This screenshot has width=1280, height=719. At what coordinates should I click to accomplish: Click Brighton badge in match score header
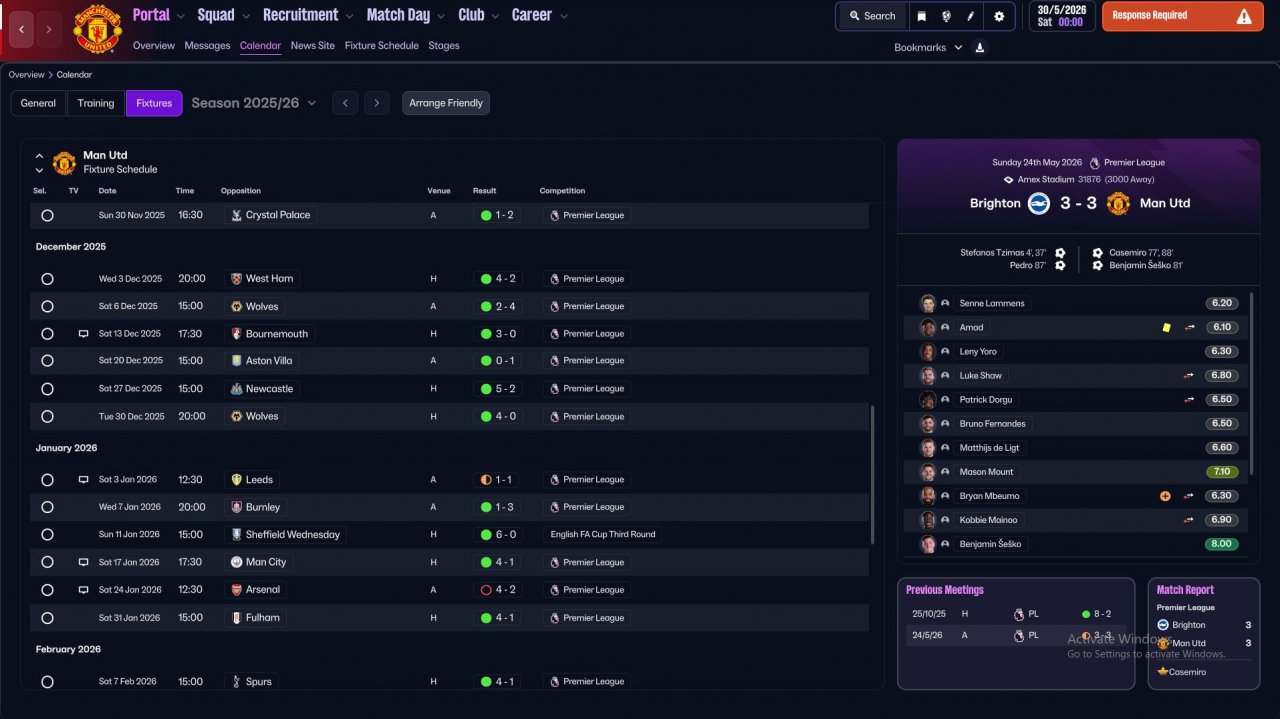pyautogui.click(x=1039, y=203)
